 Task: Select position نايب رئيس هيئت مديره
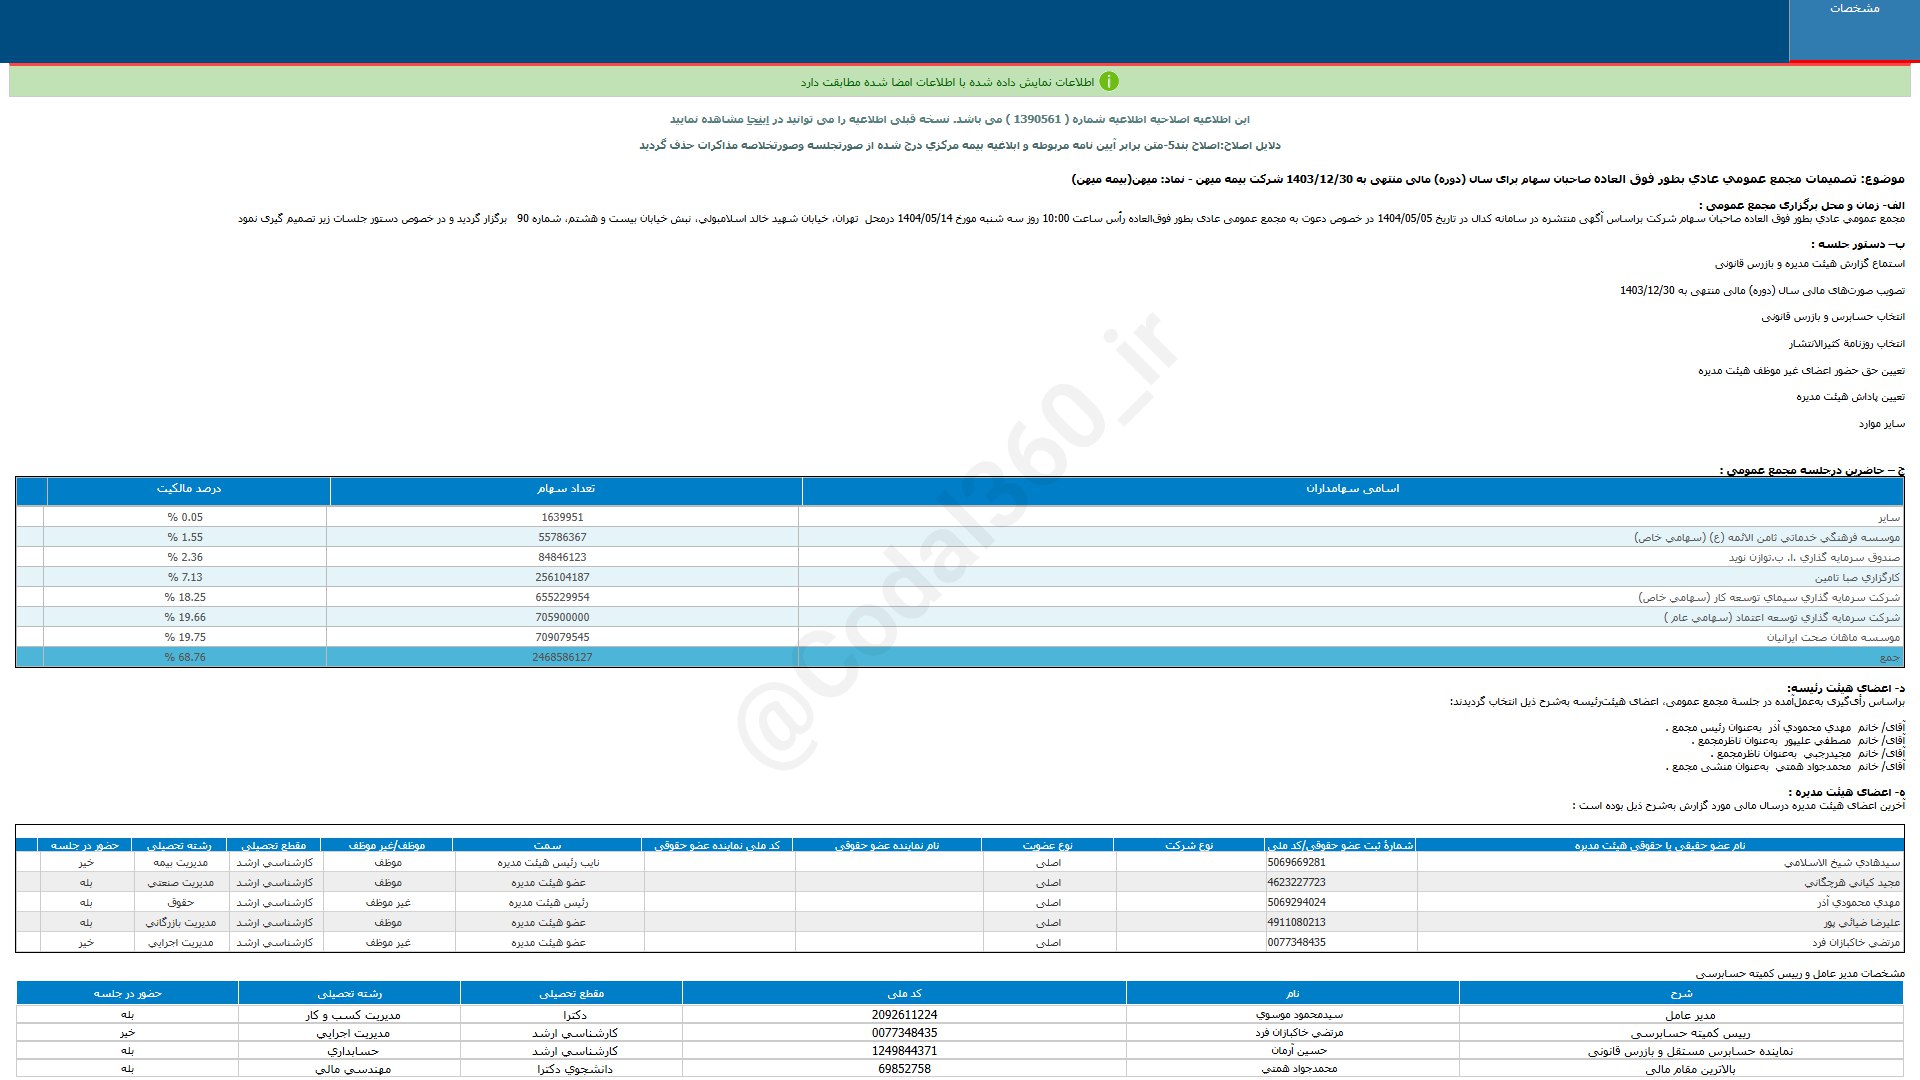click(x=548, y=863)
